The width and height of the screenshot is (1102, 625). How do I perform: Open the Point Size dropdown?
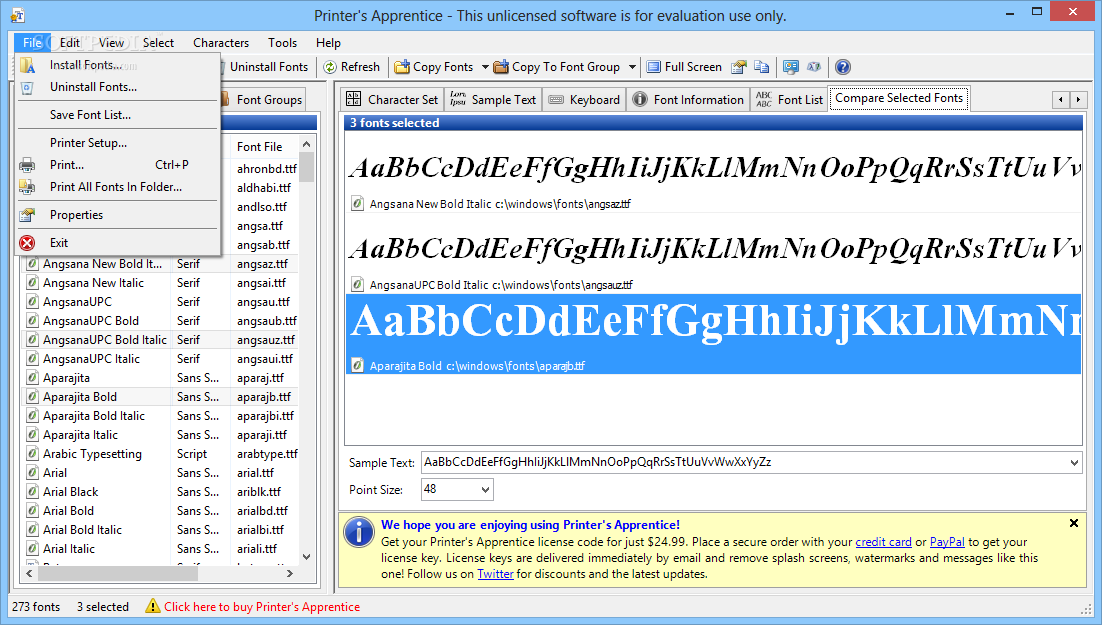tap(485, 489)
